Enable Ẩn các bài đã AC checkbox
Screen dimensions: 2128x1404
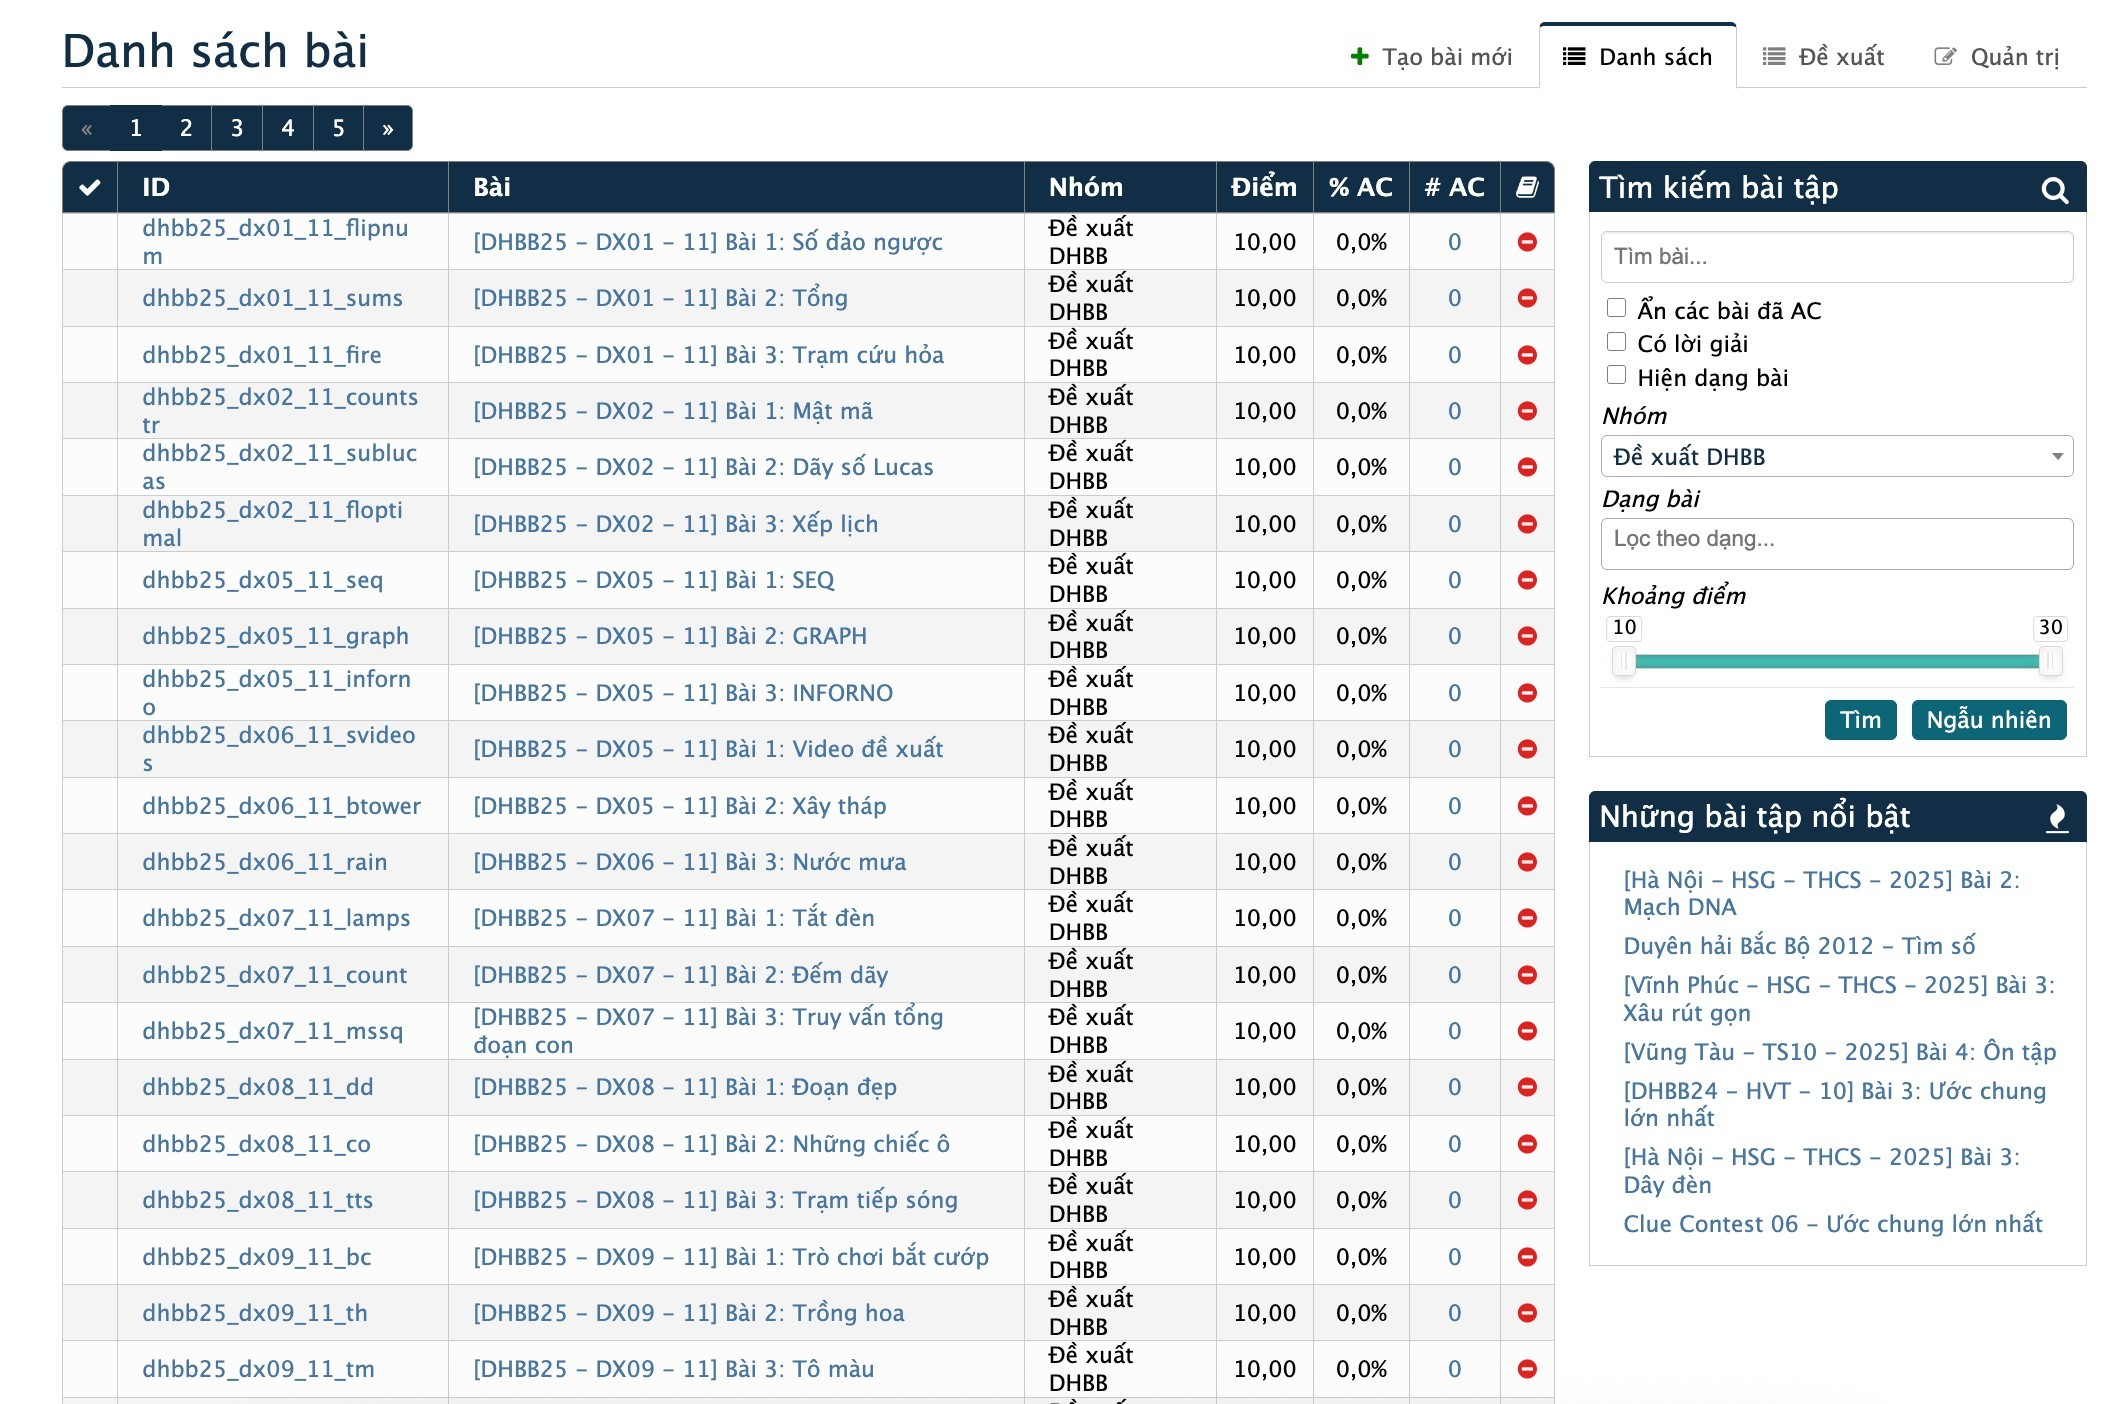pos(1616,308)
